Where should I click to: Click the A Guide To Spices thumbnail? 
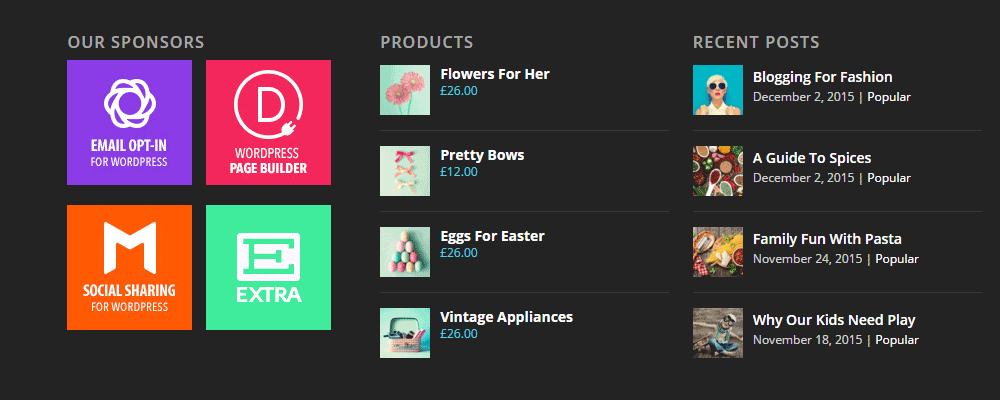(x=718, y=171)
